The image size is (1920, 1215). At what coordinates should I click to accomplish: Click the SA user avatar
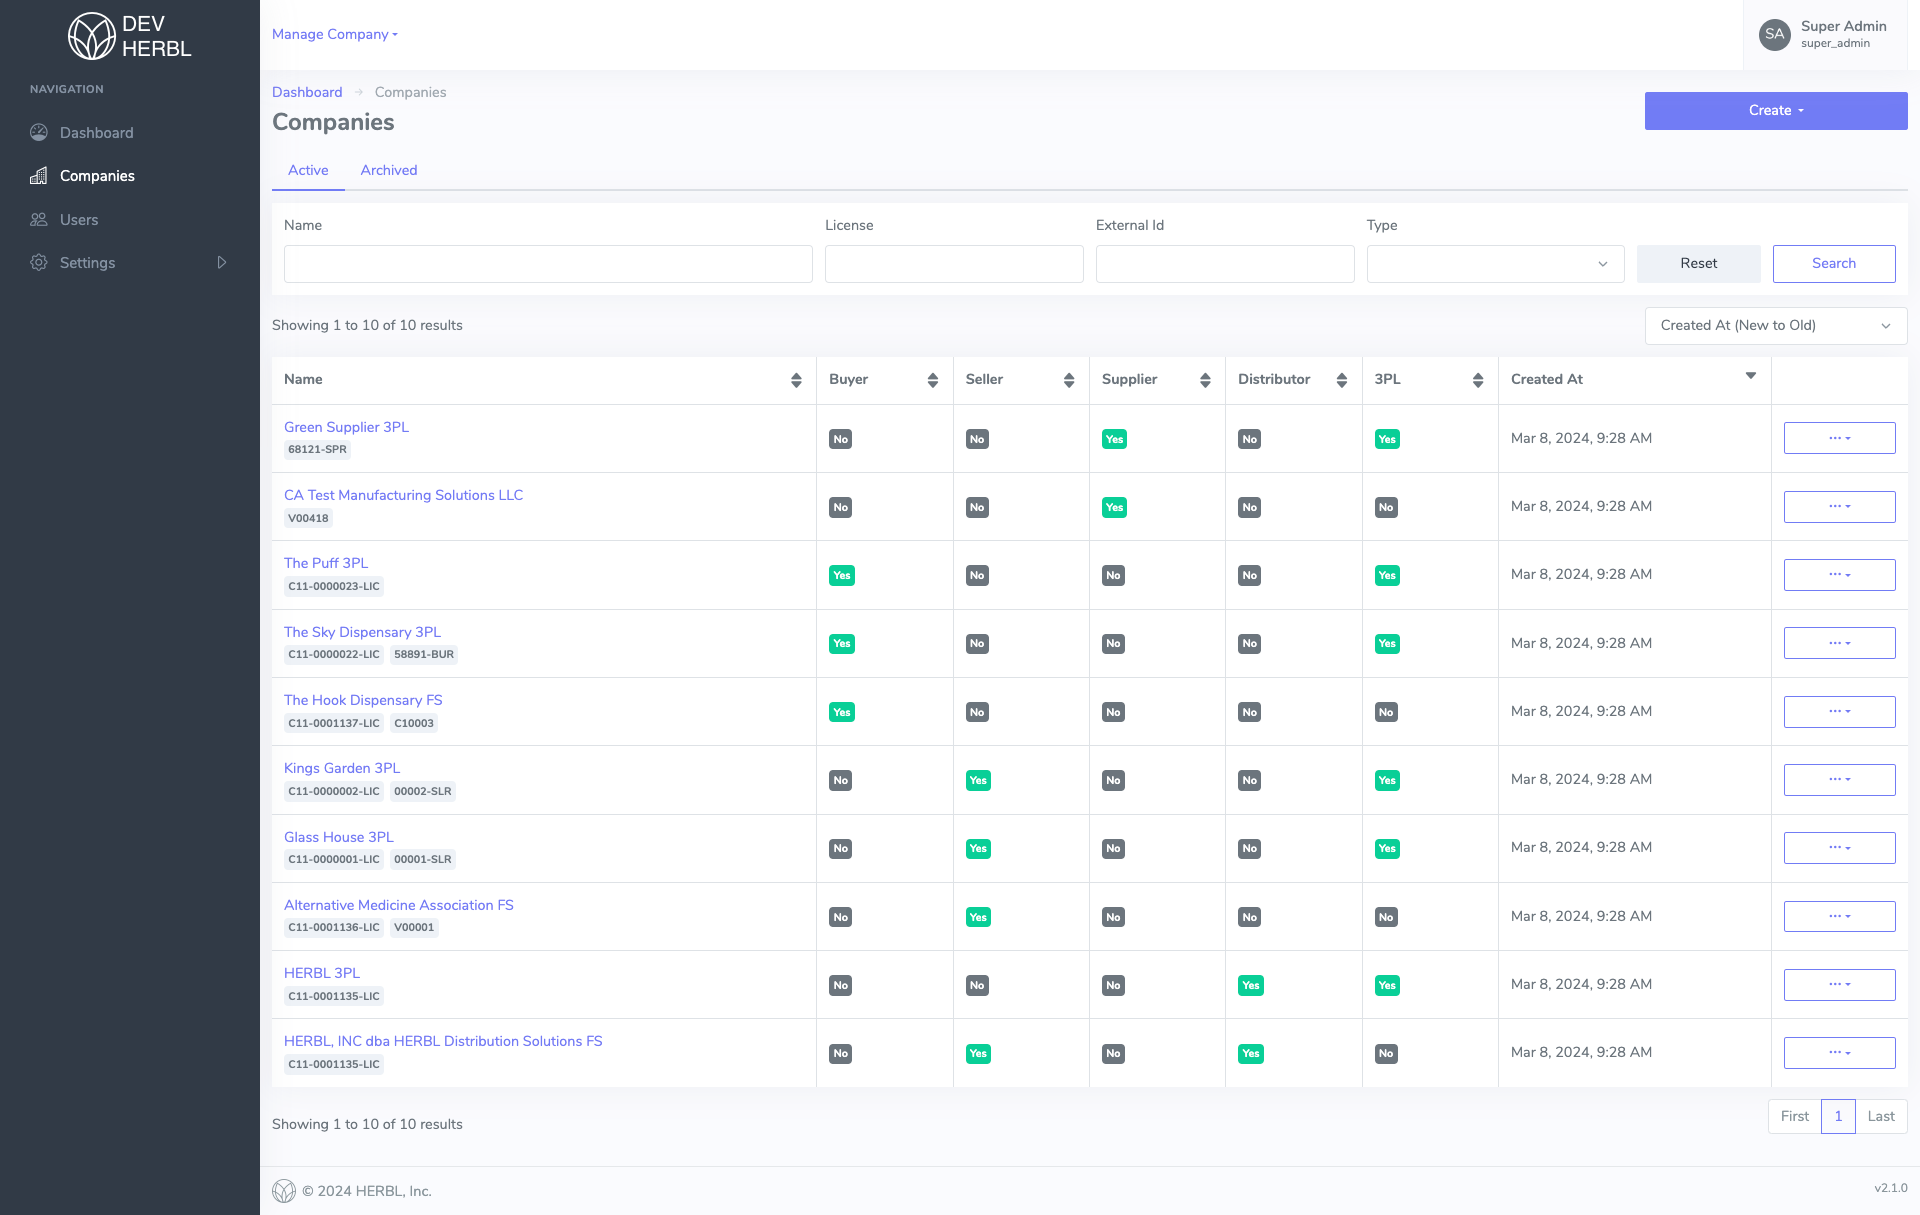tap(1775, 34)
